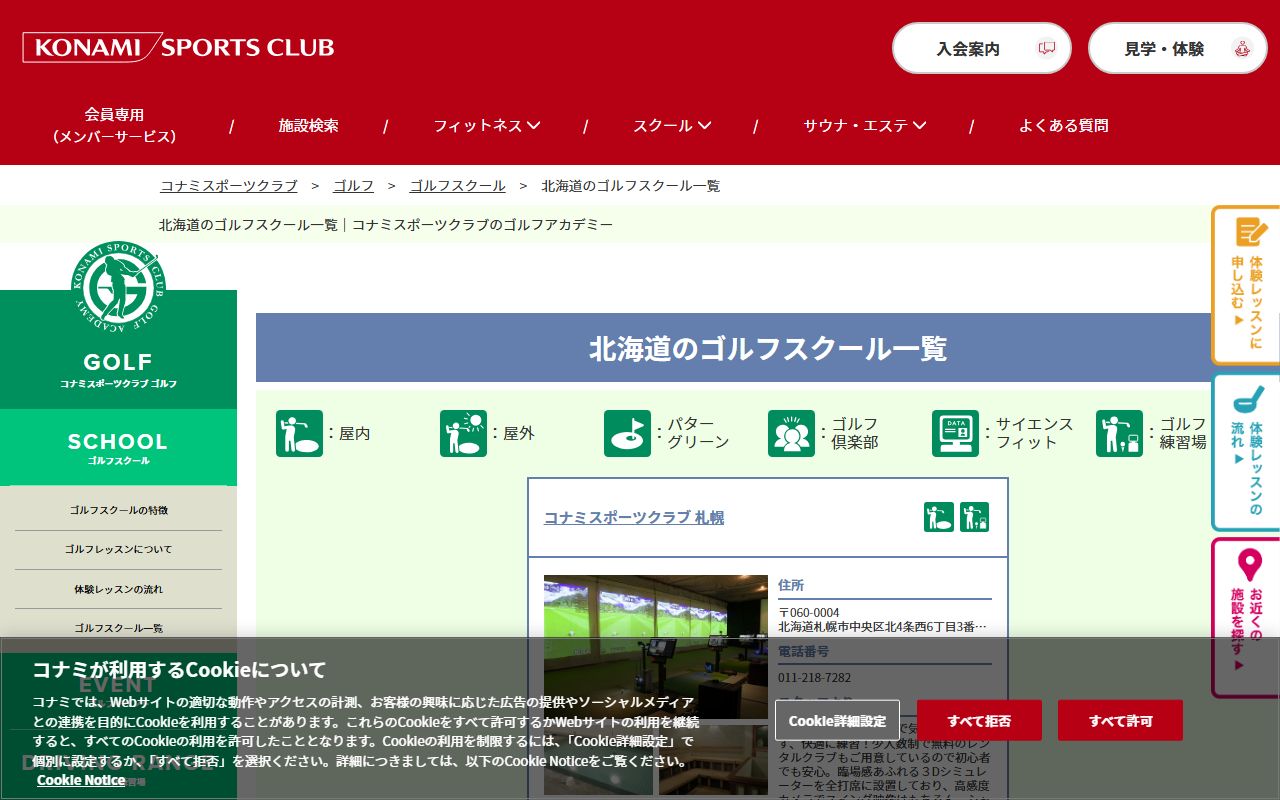Select ゴルフスクール一覧 in the sidebar
Viewport: 1280px width, 800px height.
pos(119,628)
